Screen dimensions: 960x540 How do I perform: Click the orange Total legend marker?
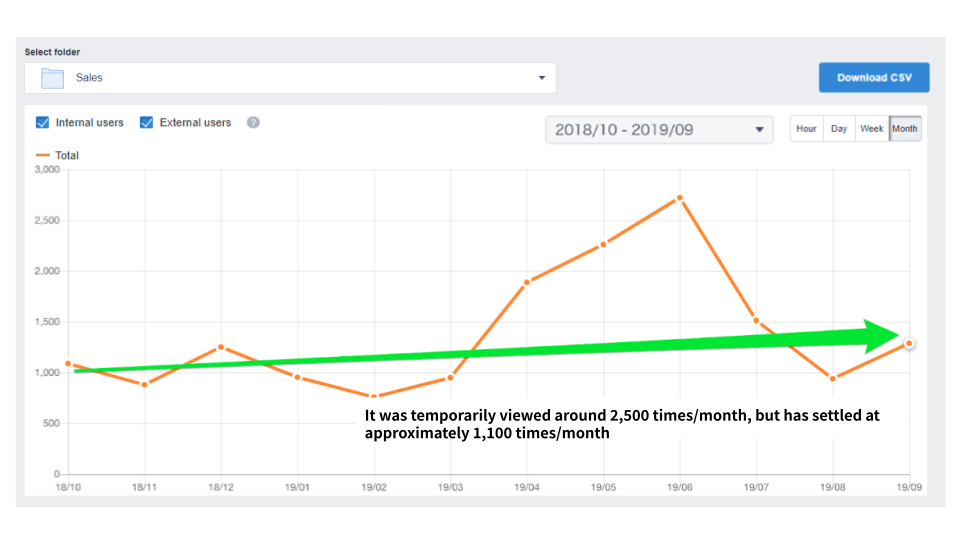[42, 156]
